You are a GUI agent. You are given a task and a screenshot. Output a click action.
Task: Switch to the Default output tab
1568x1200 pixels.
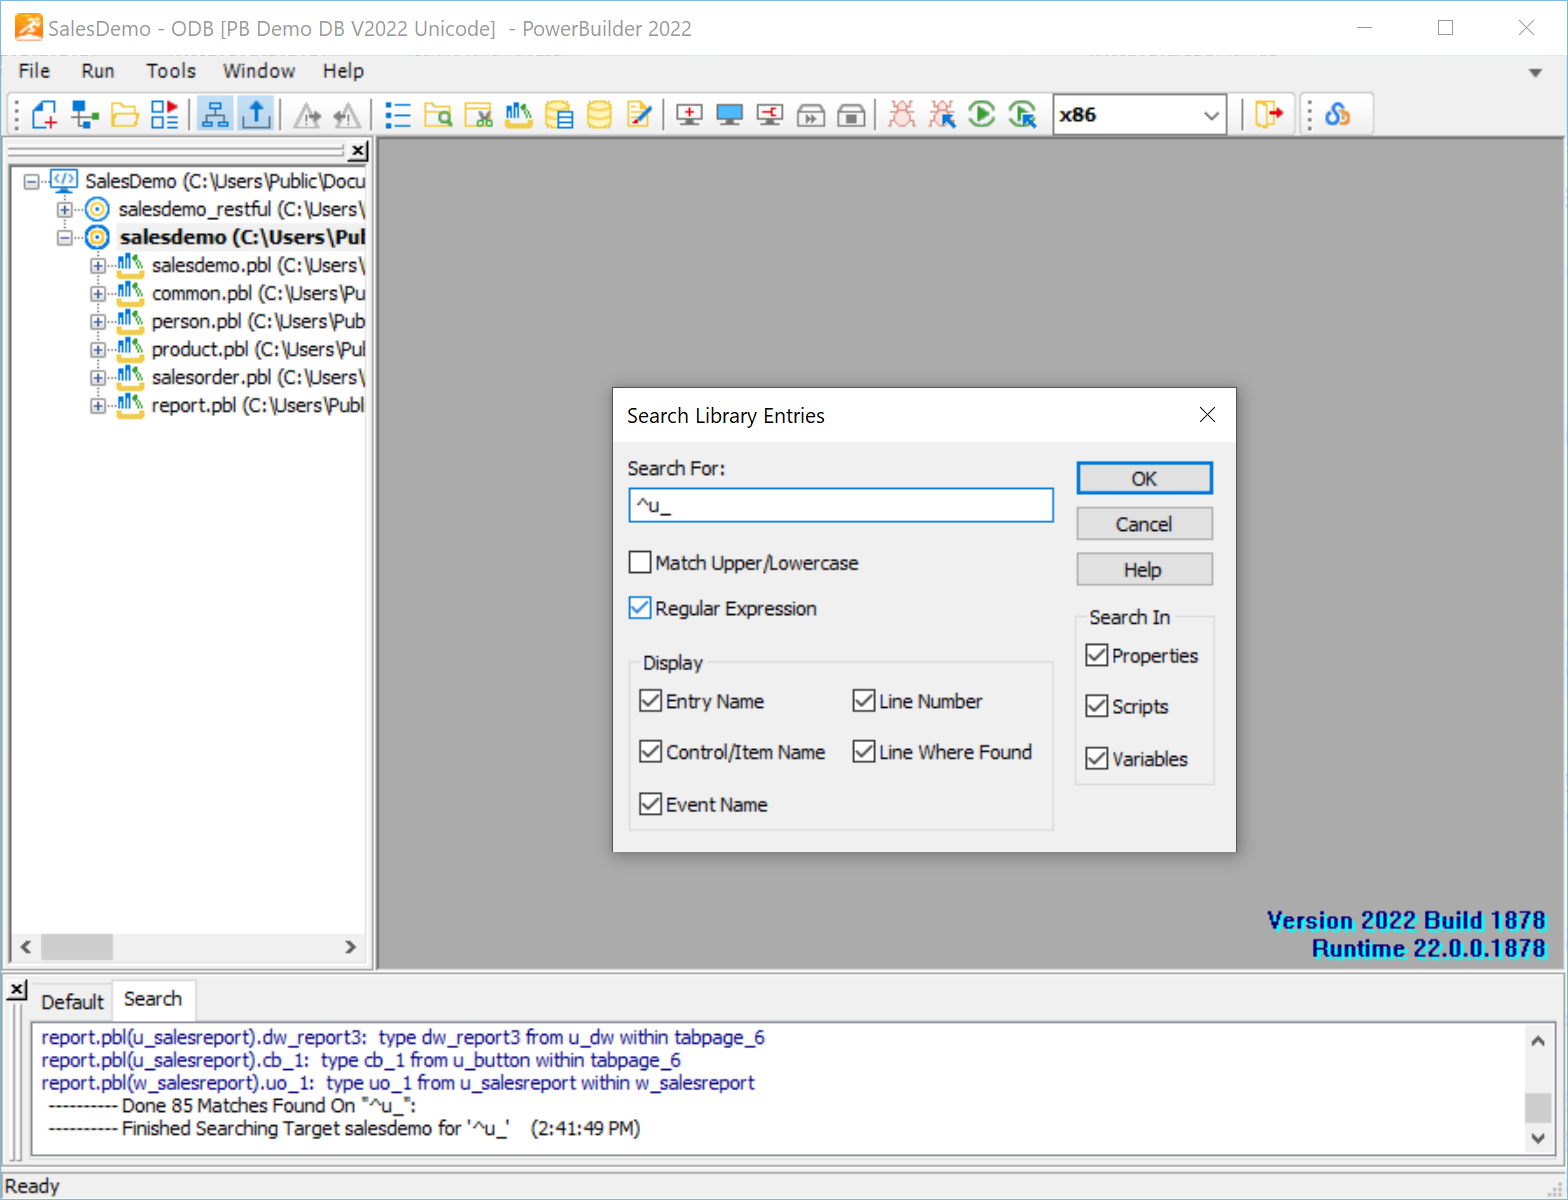pos(72,1001)
